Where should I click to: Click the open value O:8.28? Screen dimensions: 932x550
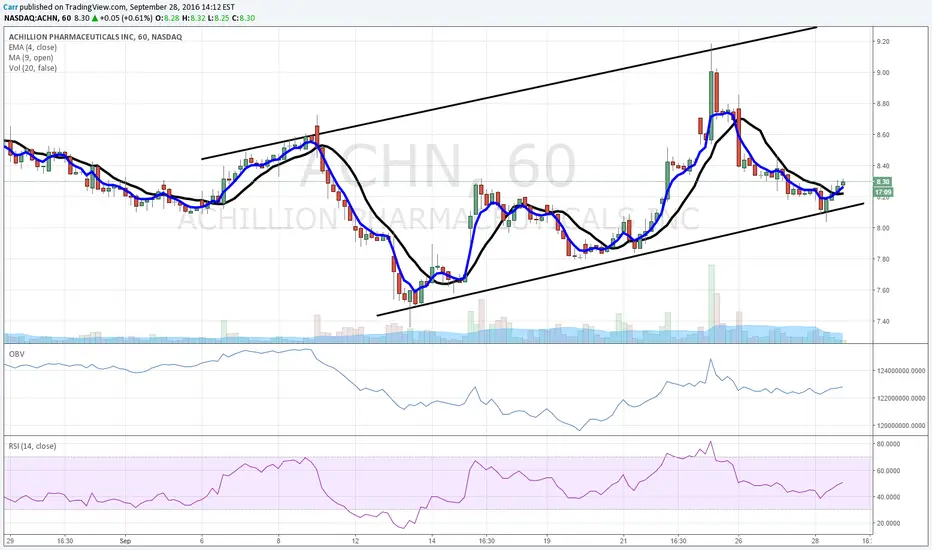click(x=168, y=18)
